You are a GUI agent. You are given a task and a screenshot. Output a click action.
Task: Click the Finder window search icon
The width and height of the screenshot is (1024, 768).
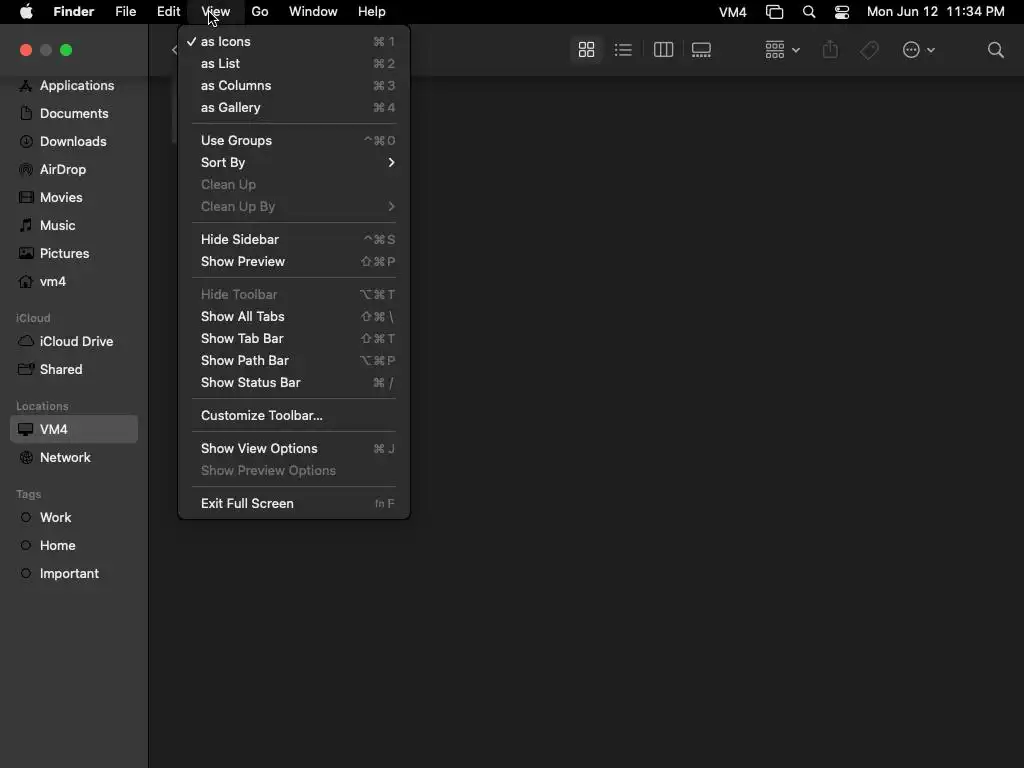995,50
